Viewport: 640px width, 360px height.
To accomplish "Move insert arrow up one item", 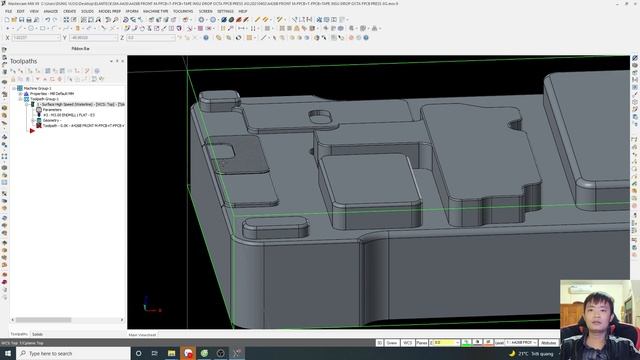I will click(45, 79).
